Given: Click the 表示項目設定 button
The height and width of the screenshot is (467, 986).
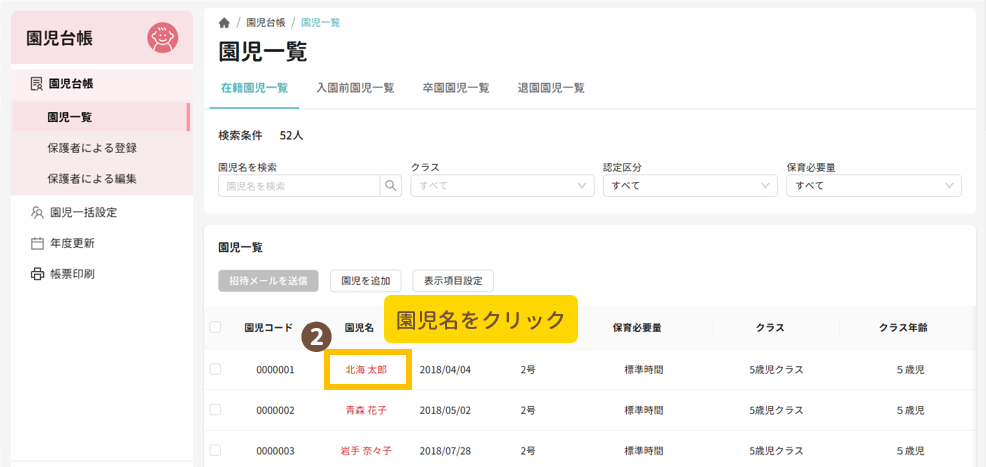Looking at the screenshot, I should pyautogui.click(x=453, y=281).
